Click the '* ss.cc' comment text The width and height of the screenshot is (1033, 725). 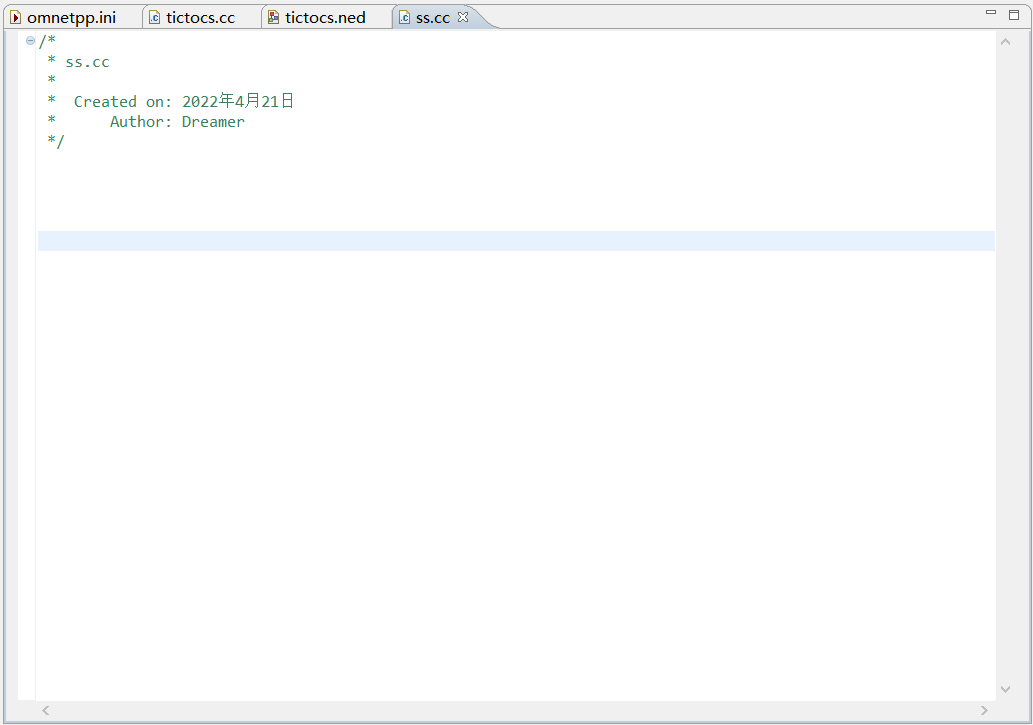coord(78,62)
